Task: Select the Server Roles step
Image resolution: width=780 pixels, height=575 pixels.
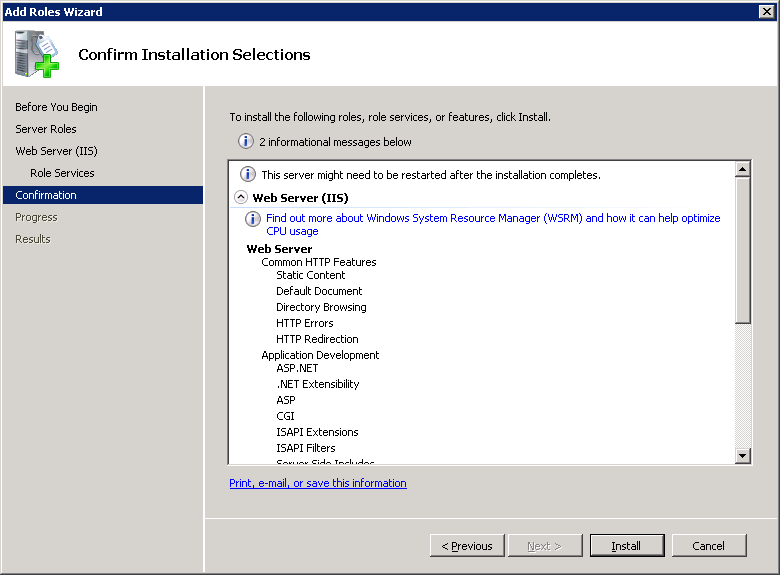Action: tap(45, 129)
